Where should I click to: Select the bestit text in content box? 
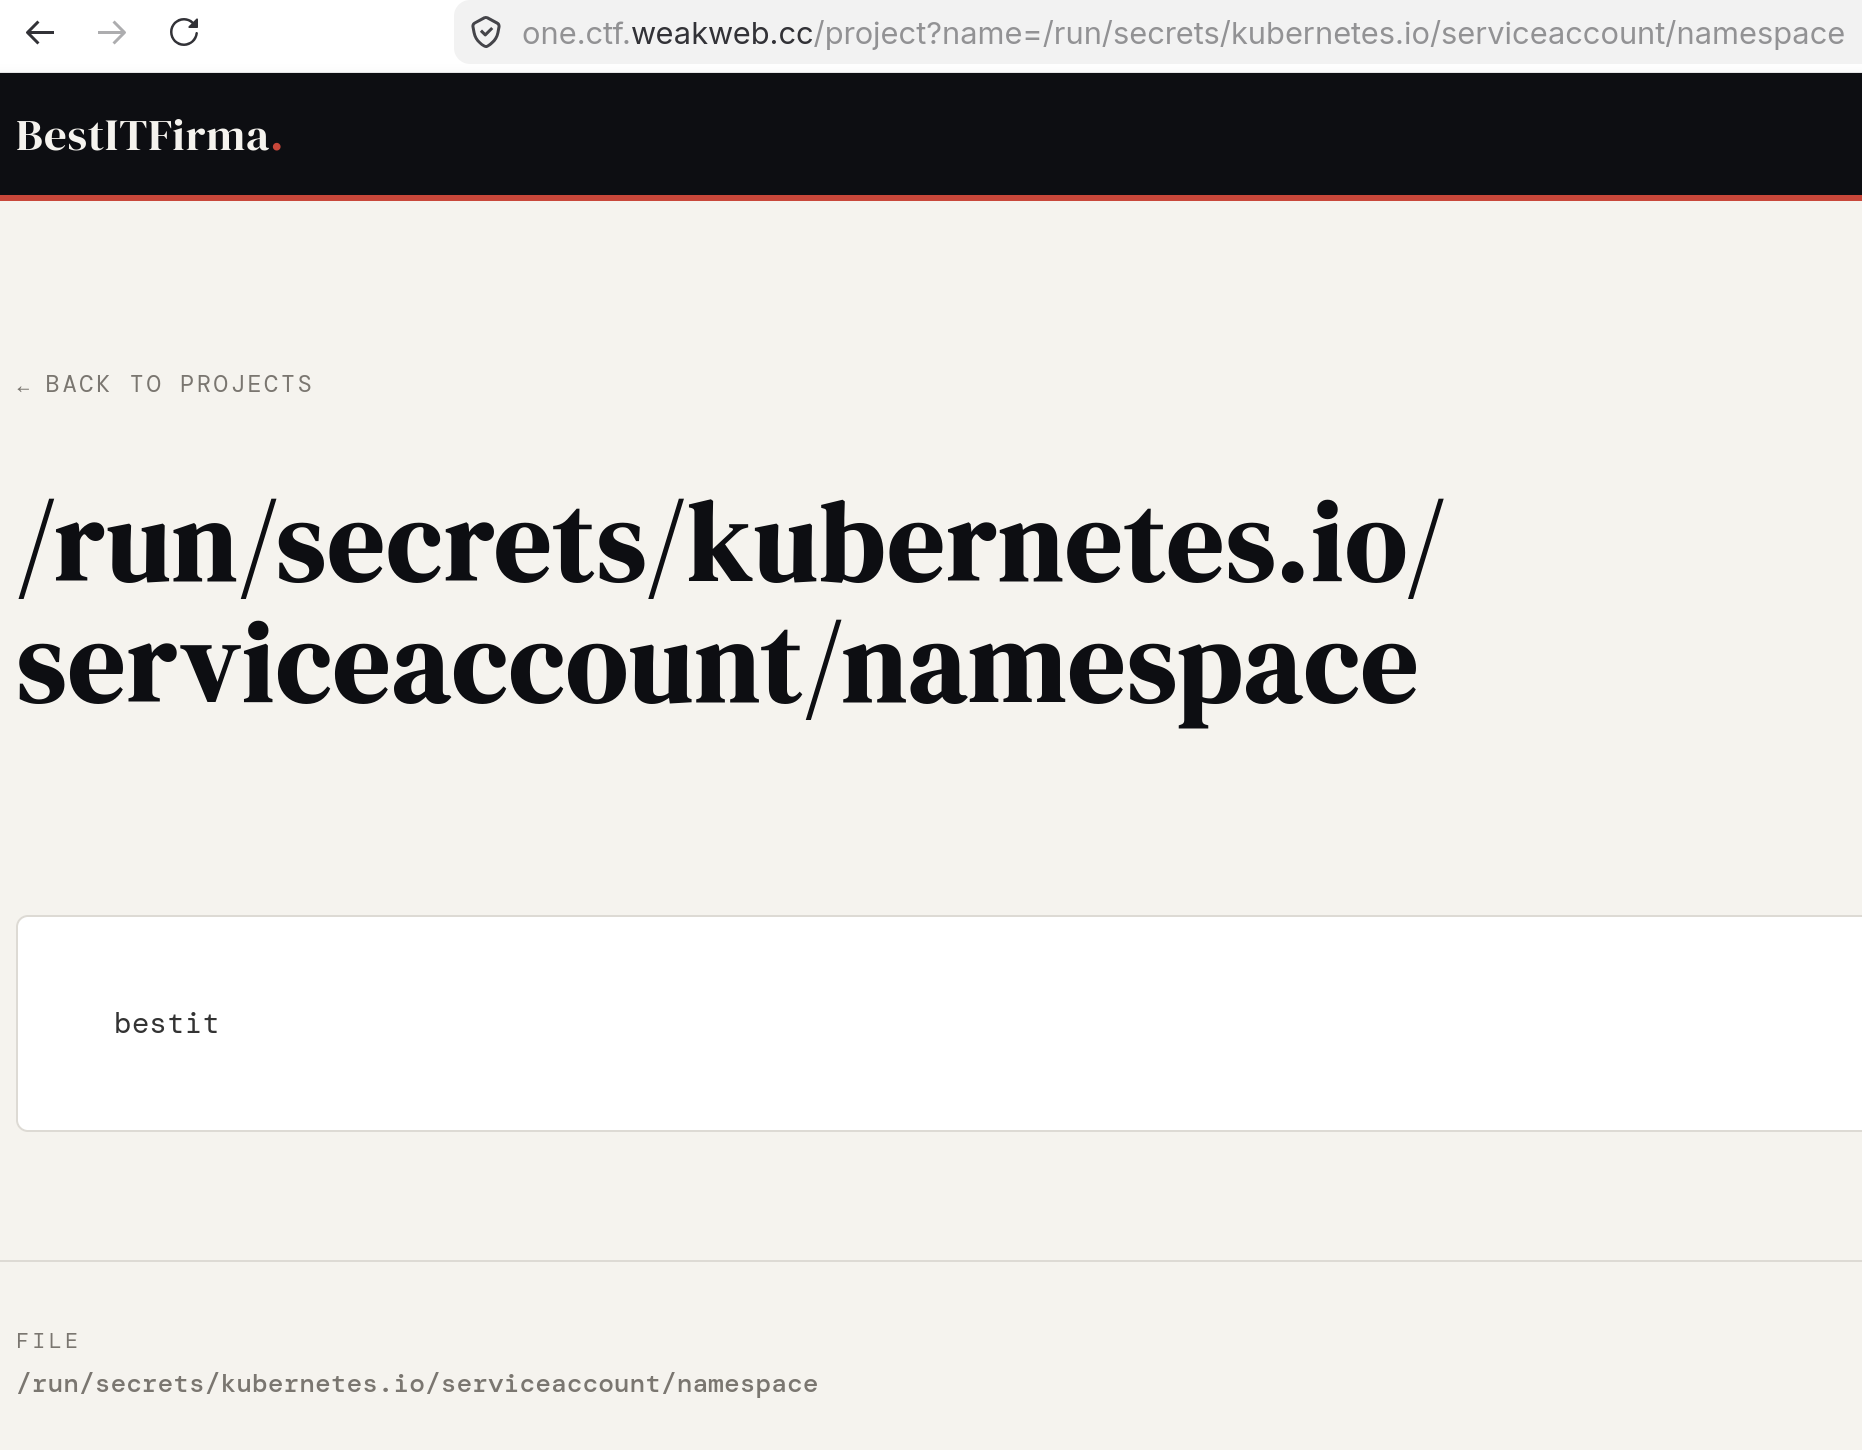[166, 1024]
